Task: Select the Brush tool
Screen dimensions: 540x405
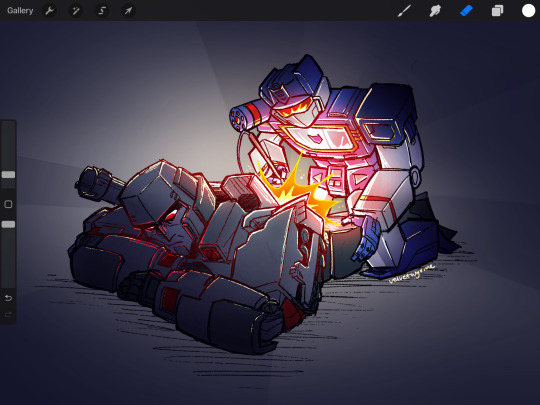Action: coord(404,11)
